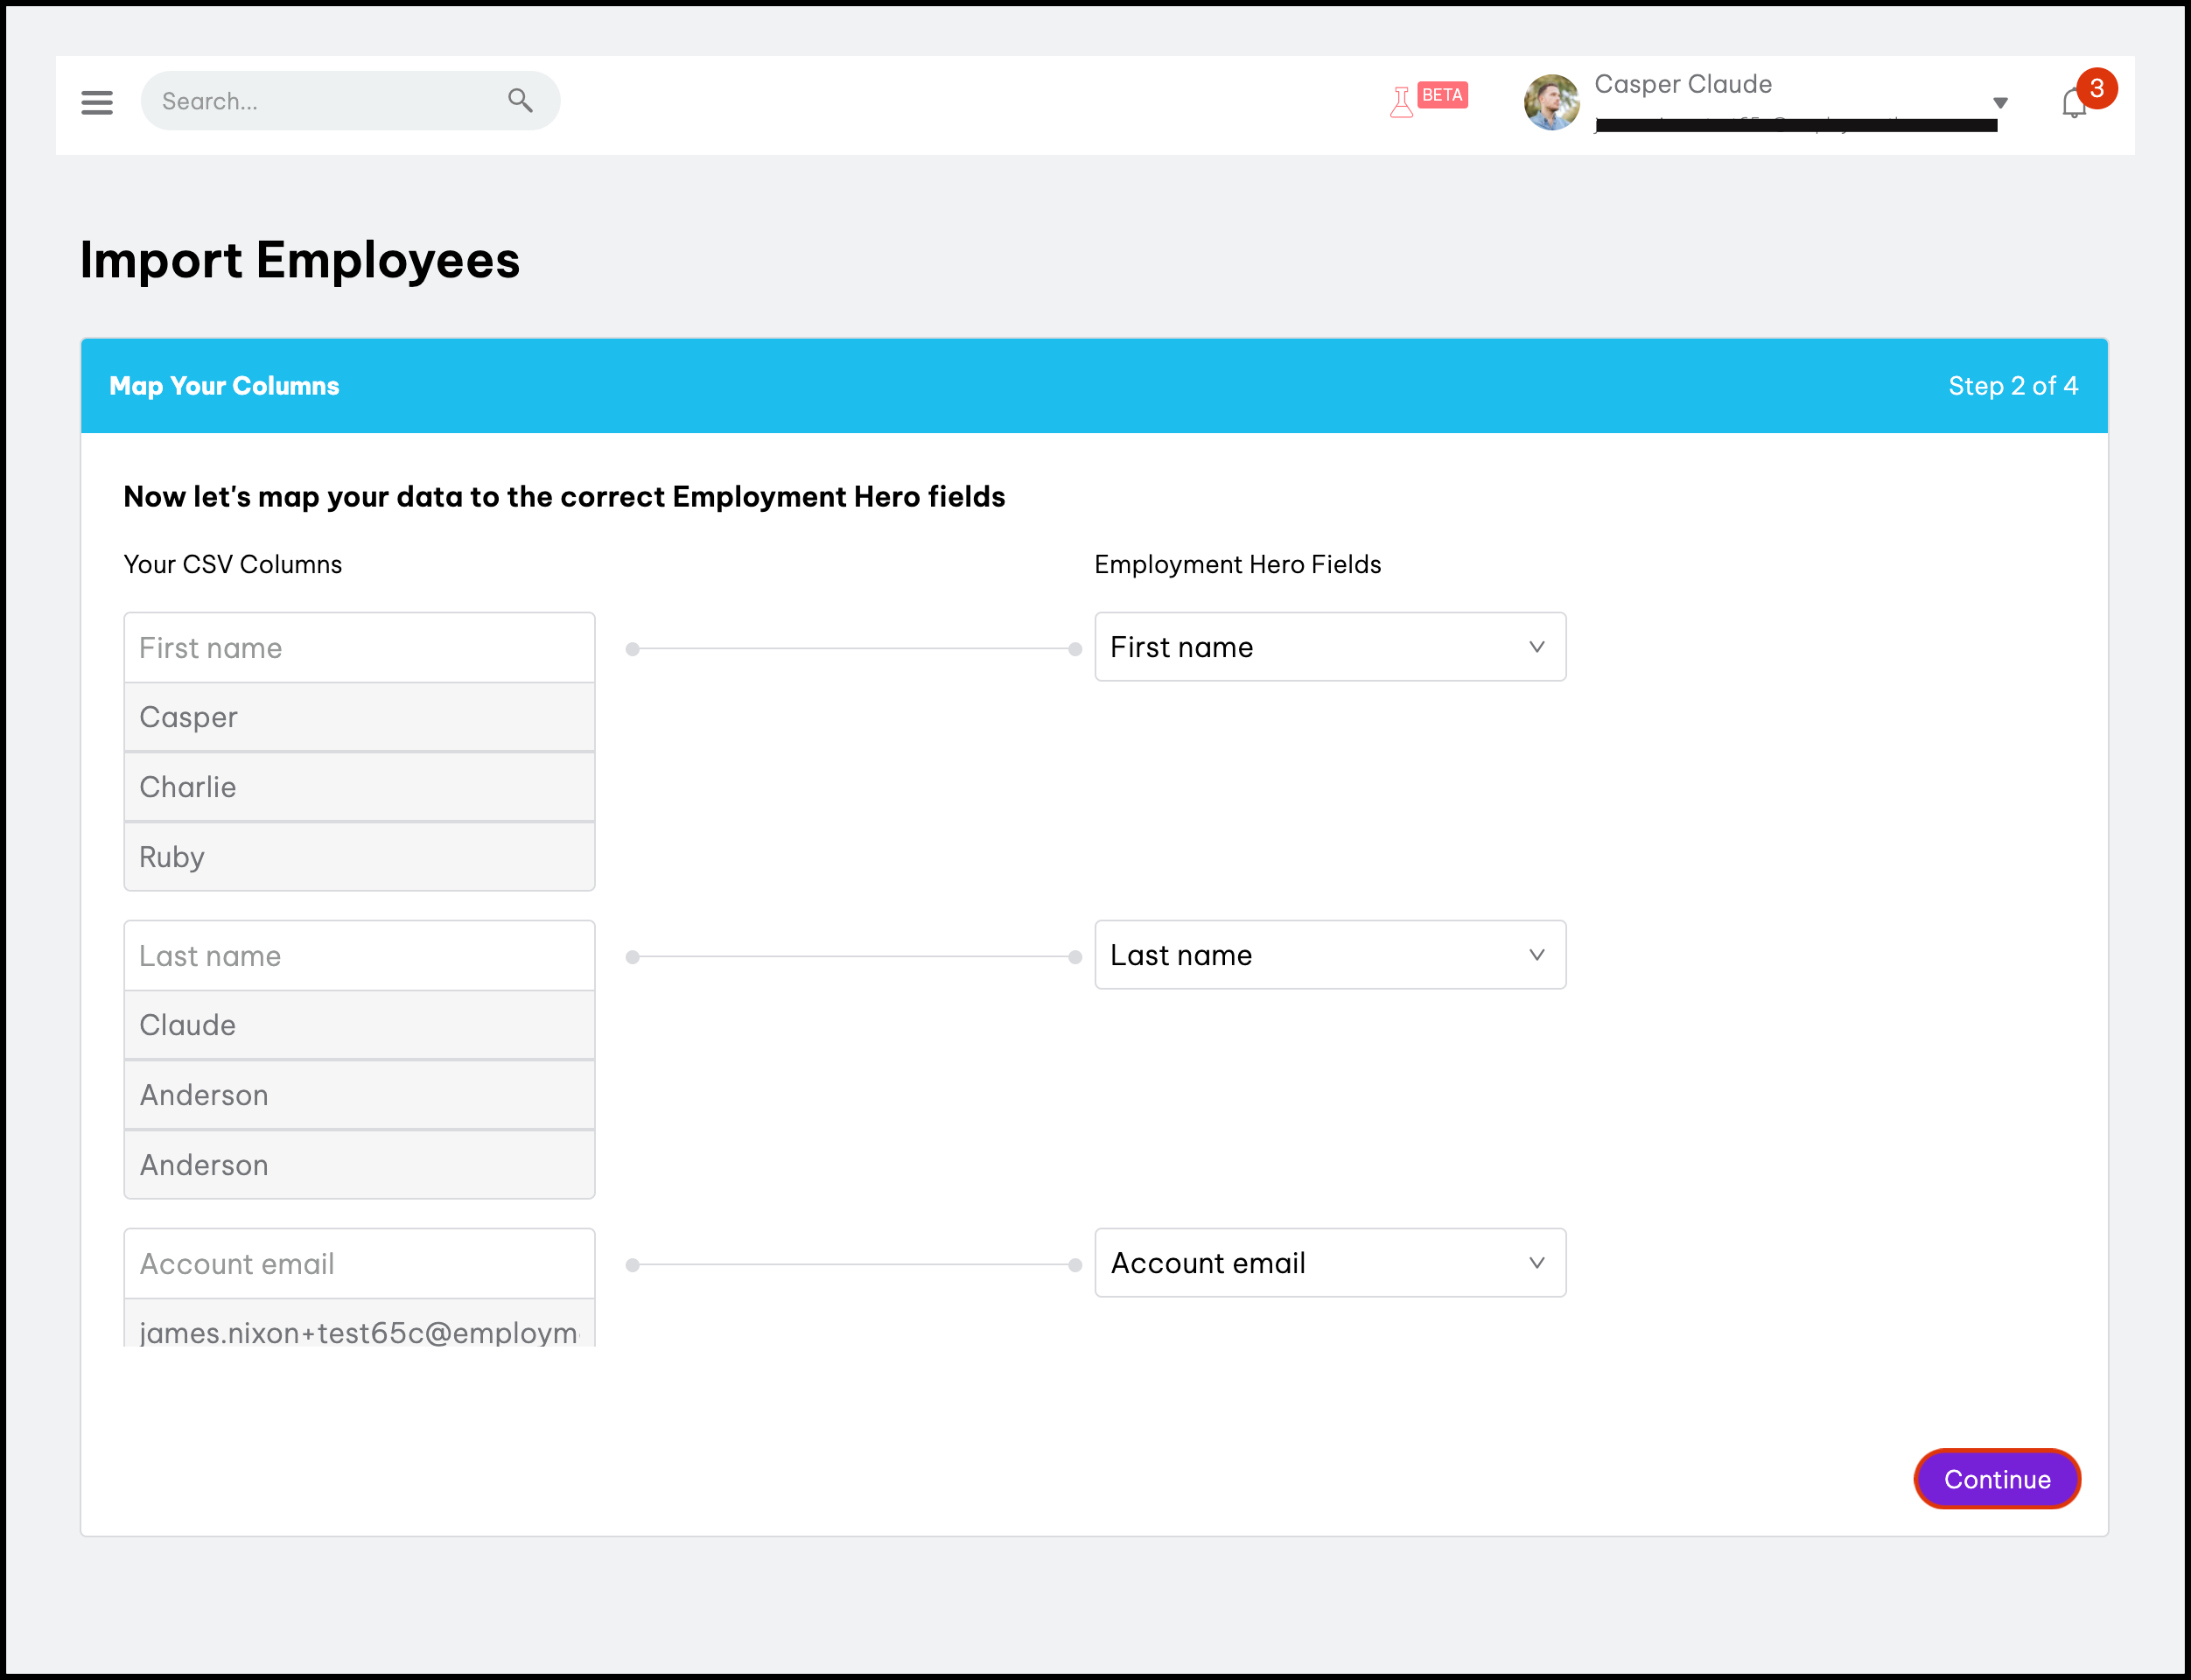Open the Last name field dropdown
This screenshot has width=2191, height=1680.
point(1329,955)
